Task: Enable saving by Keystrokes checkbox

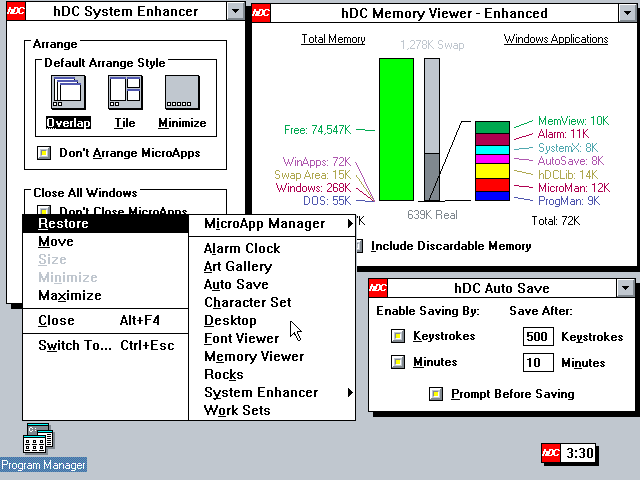Action: point(398,336)
